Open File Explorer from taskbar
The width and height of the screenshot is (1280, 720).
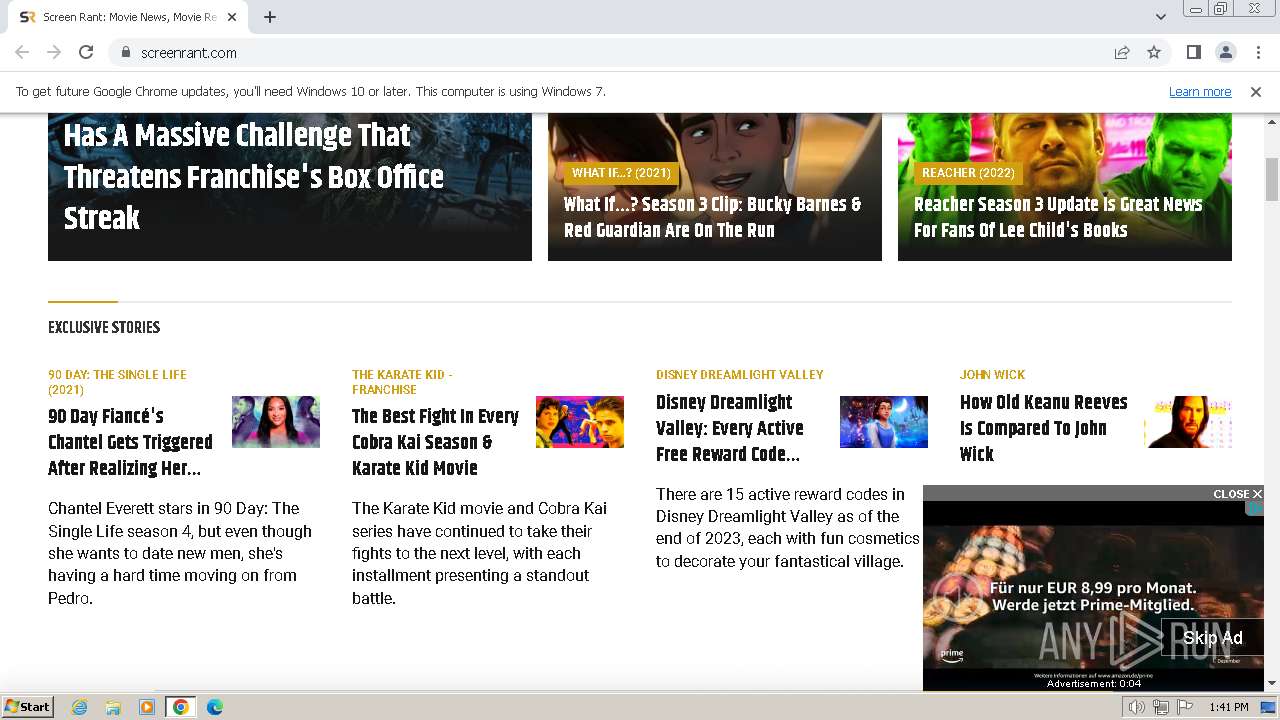[113, 707]
